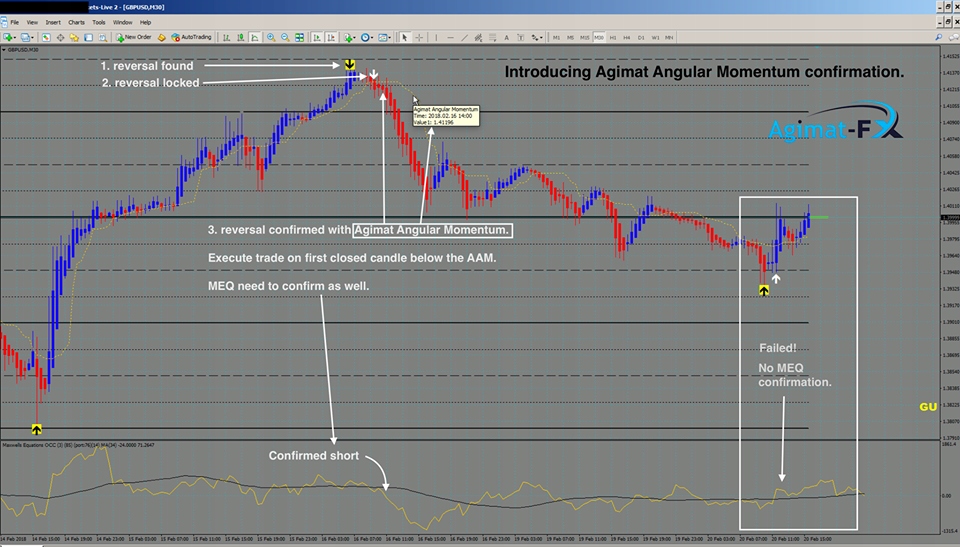Select the Crosshair tool

(x=419, y=37)
